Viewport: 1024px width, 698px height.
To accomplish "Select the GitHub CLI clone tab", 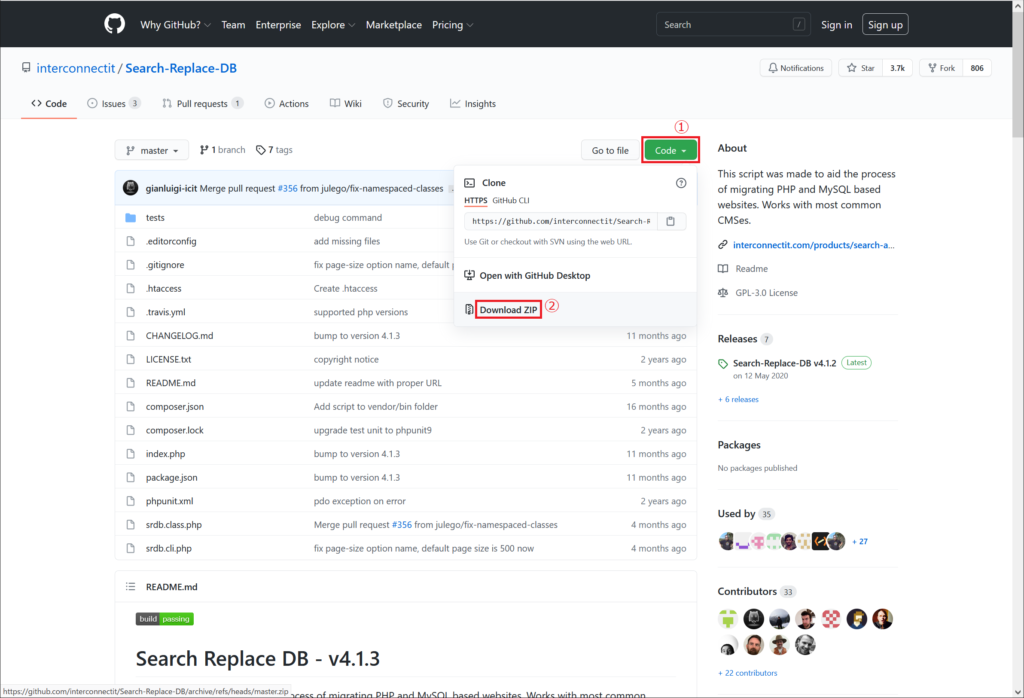I will pos(511,200).
